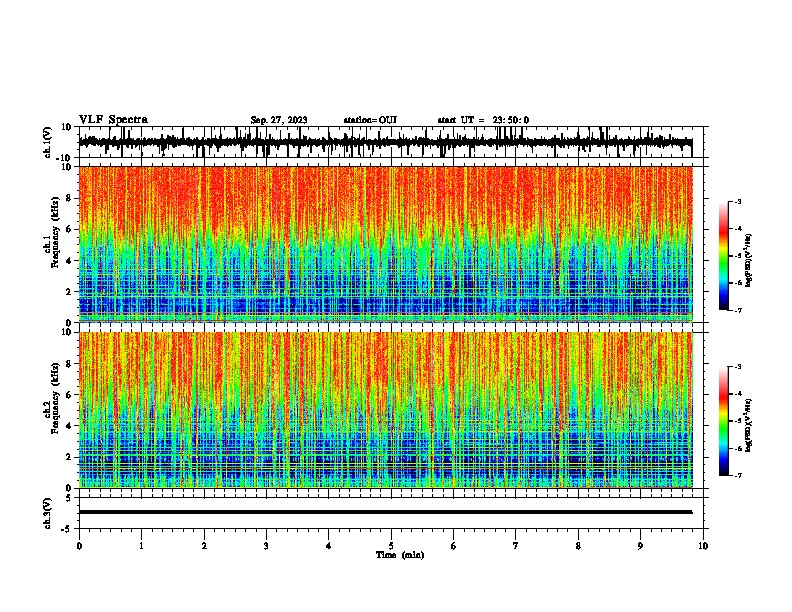This screenshot has height=612, width=792.
Task: Click the -3 label on ch.2 colorbar
Action: point(737,367)
